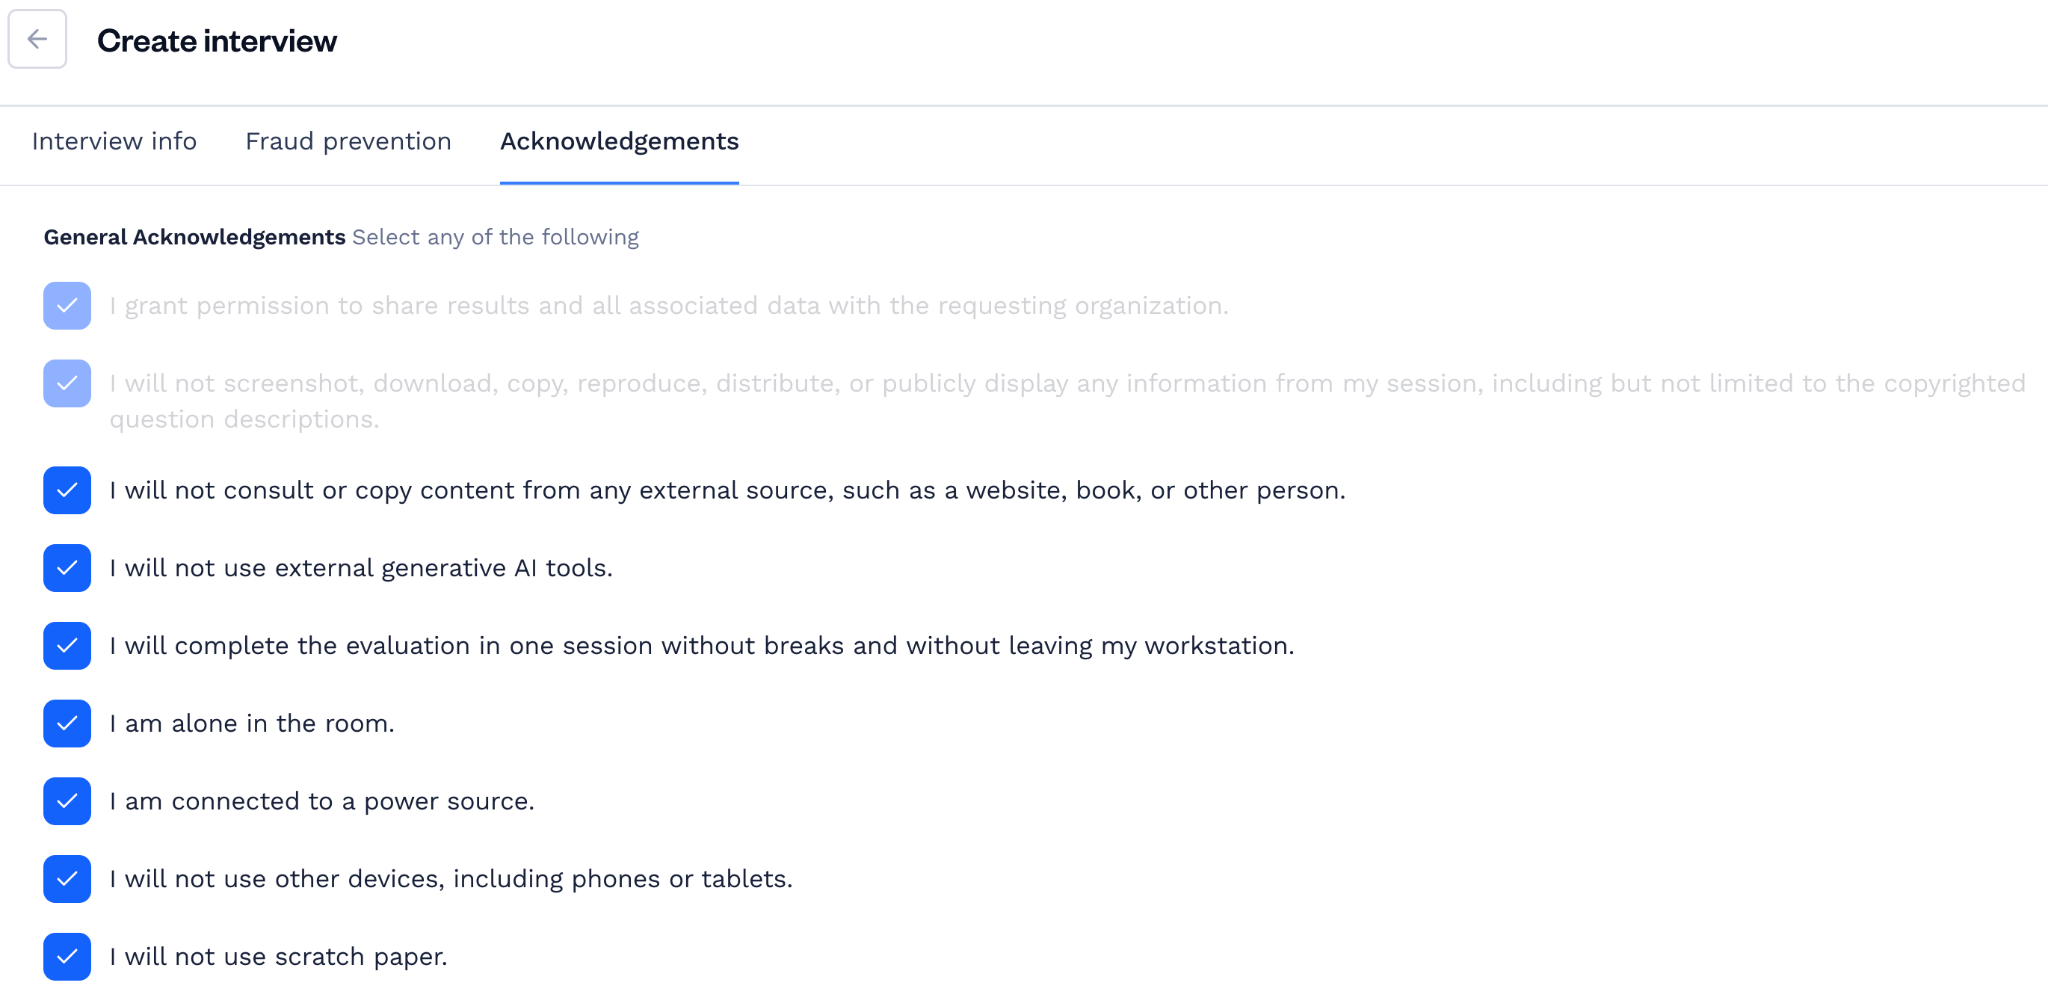Image resolution: width=2048 pixels, height=990 pixels.
Task: Uncheck the connected to power source checkbox
Action: (x=67, y=802)
